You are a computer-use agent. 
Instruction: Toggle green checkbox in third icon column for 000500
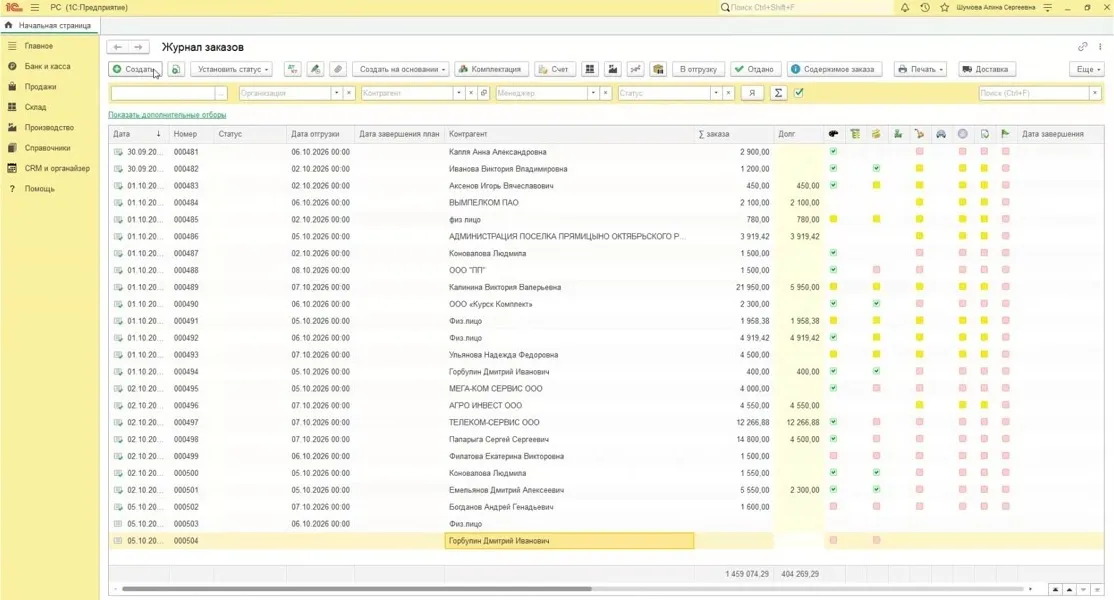tap(876, 472)
